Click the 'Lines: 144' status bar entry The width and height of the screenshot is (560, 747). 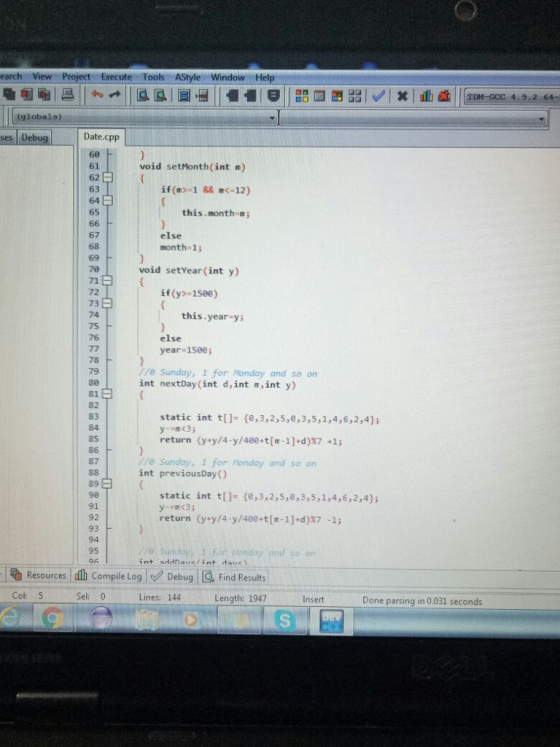click(160, 597)
